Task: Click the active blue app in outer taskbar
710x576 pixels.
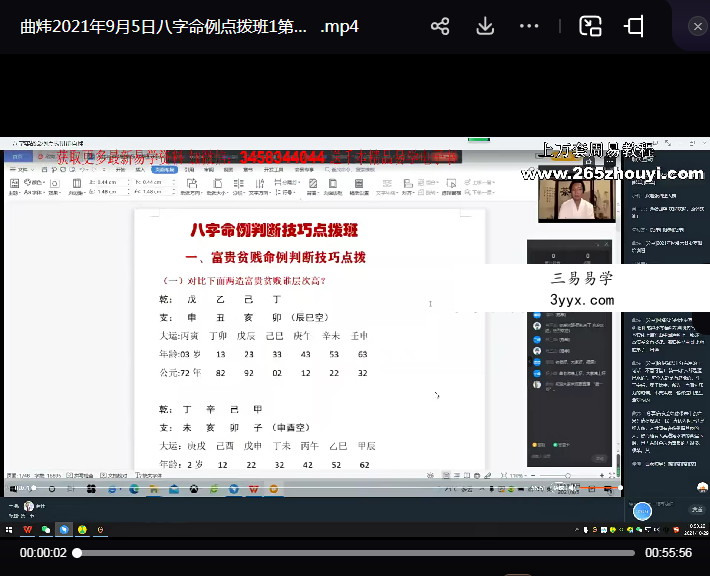Action: [64, 529]
